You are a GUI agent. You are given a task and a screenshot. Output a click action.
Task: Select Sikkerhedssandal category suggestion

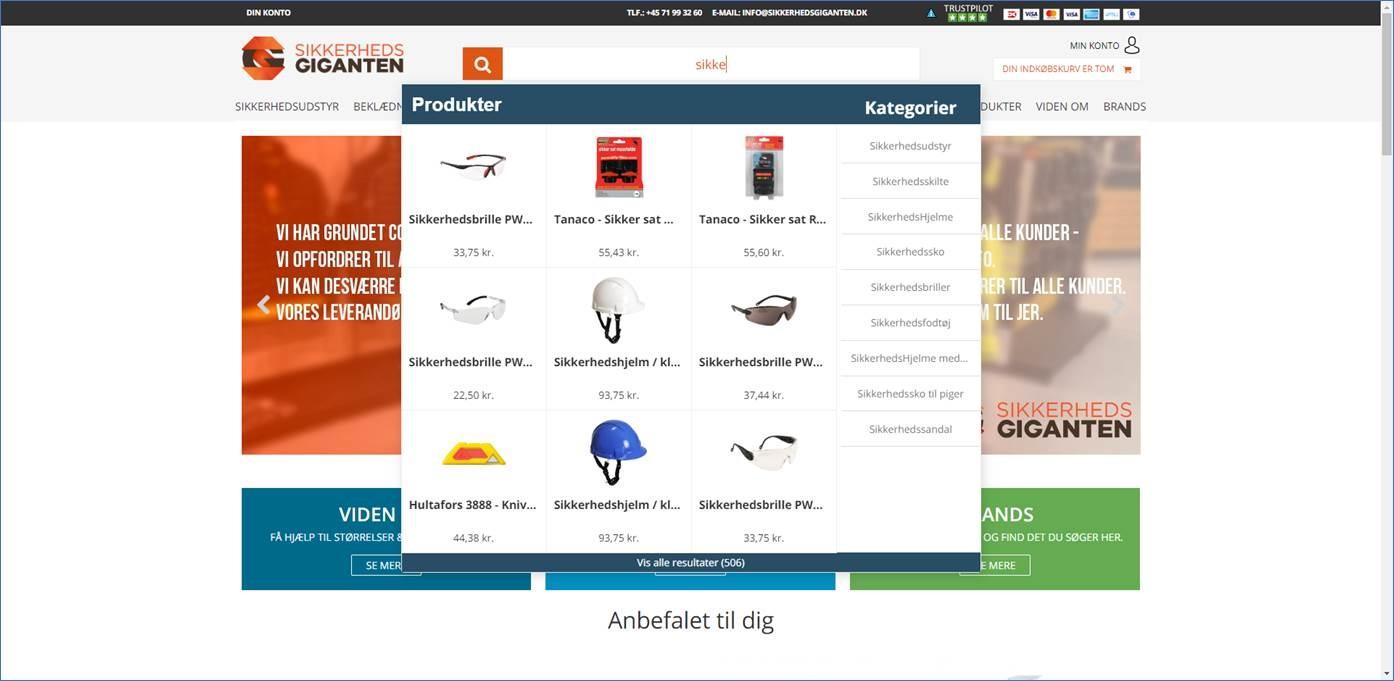tap(910, 429)
